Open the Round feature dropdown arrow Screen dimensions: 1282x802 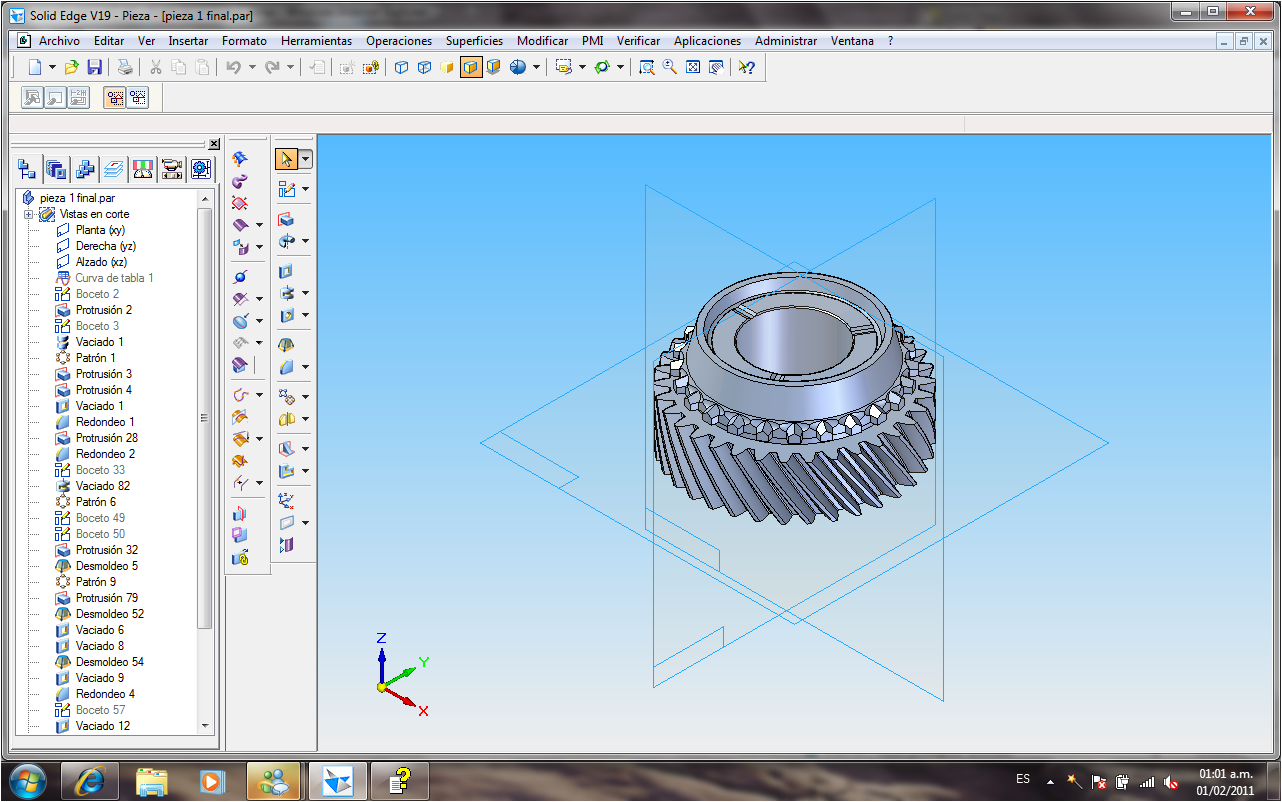(305, 367)
